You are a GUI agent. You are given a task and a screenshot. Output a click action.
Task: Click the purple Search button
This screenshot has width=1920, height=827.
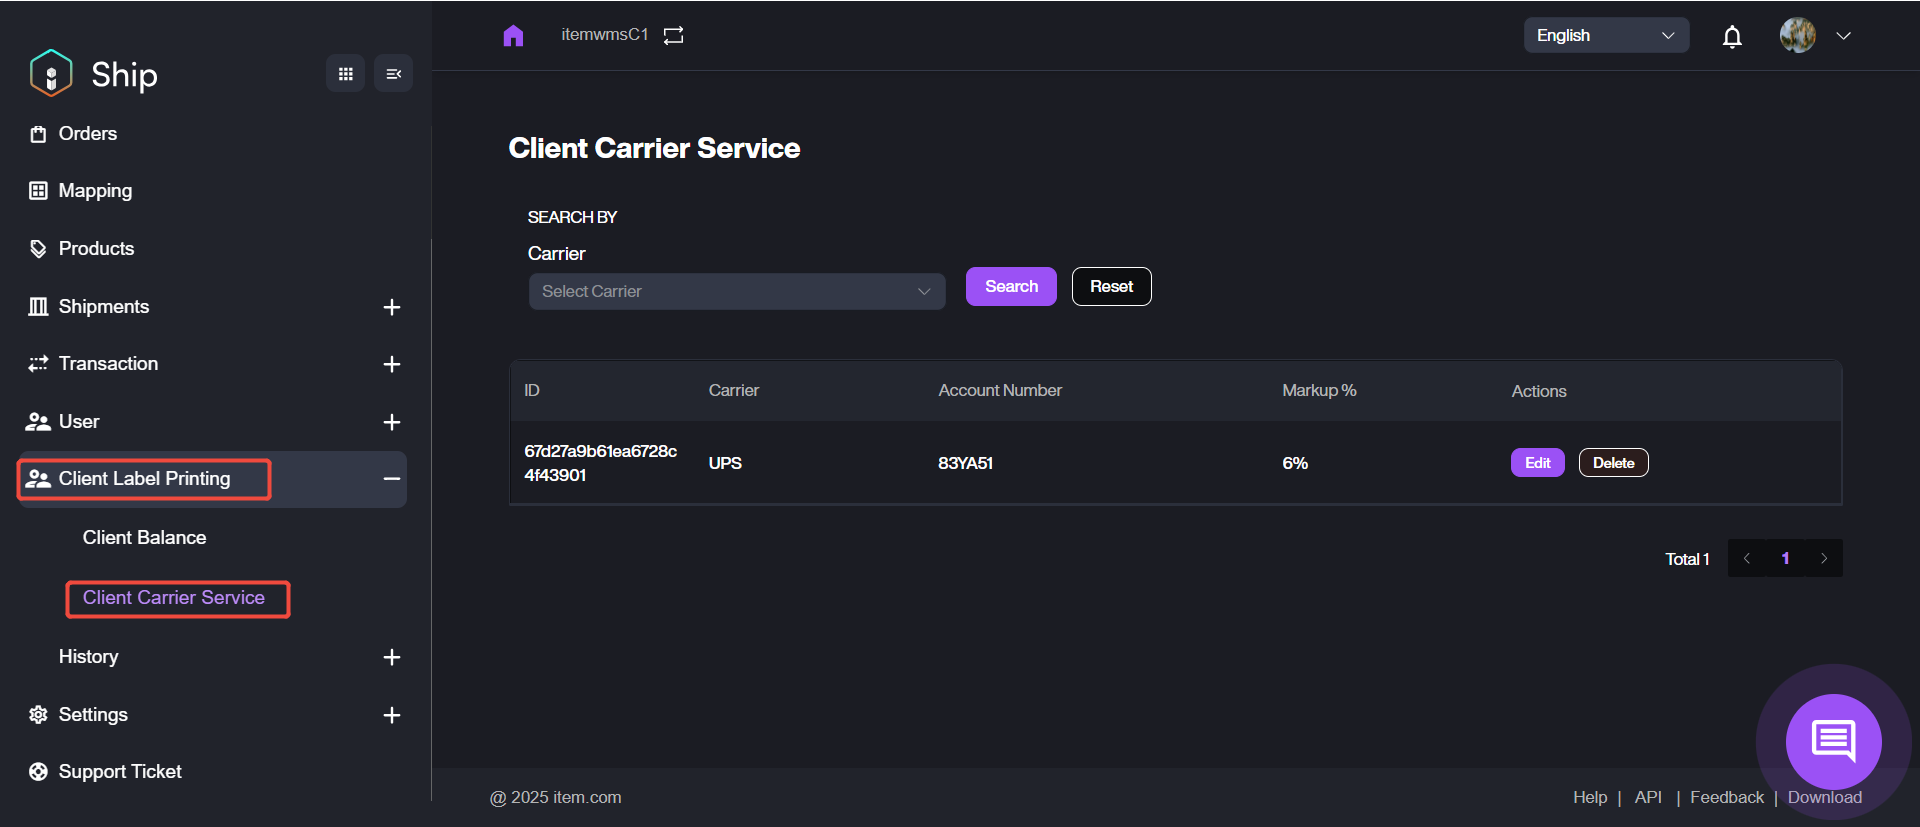click(x=1010, y=287)
